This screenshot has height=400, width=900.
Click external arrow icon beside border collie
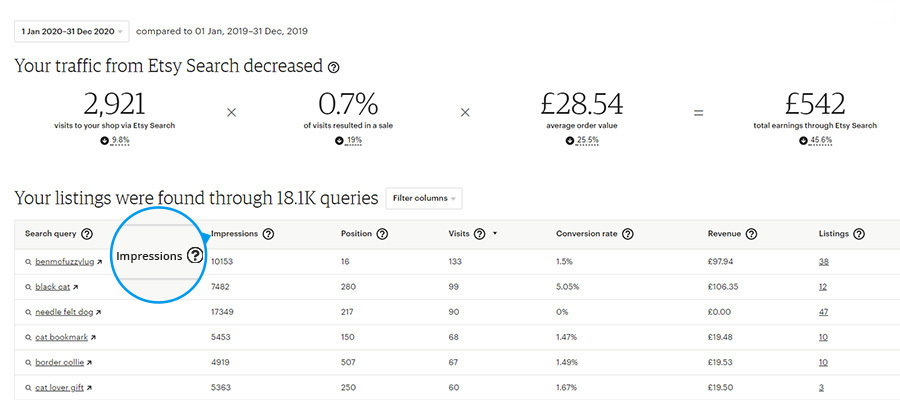90,363
